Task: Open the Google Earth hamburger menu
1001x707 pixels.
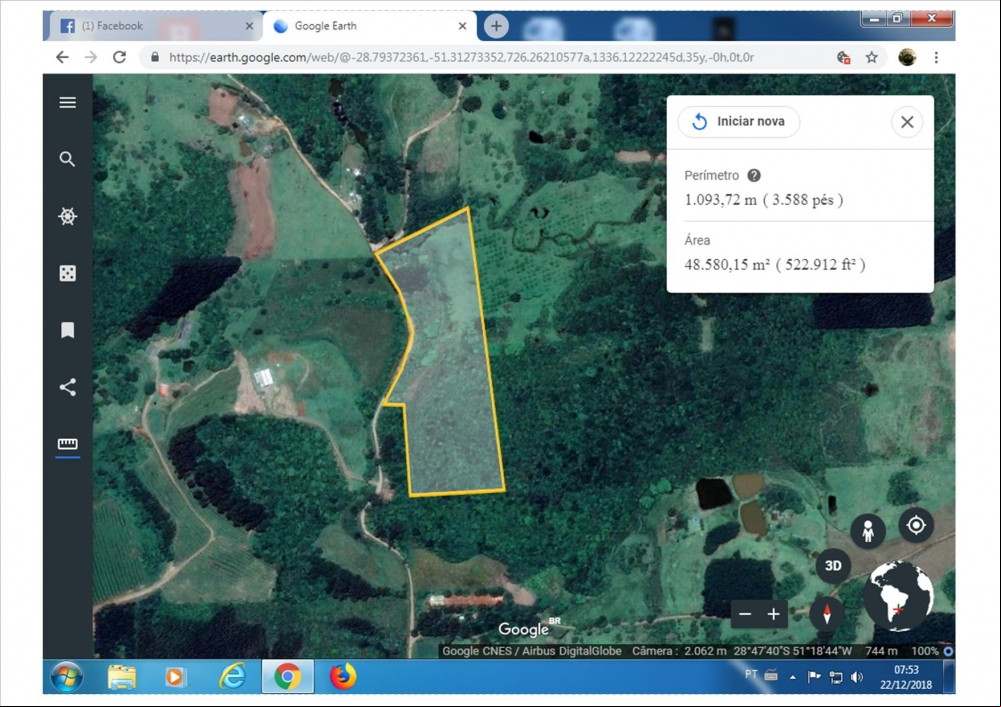Action: coord(68,102)
